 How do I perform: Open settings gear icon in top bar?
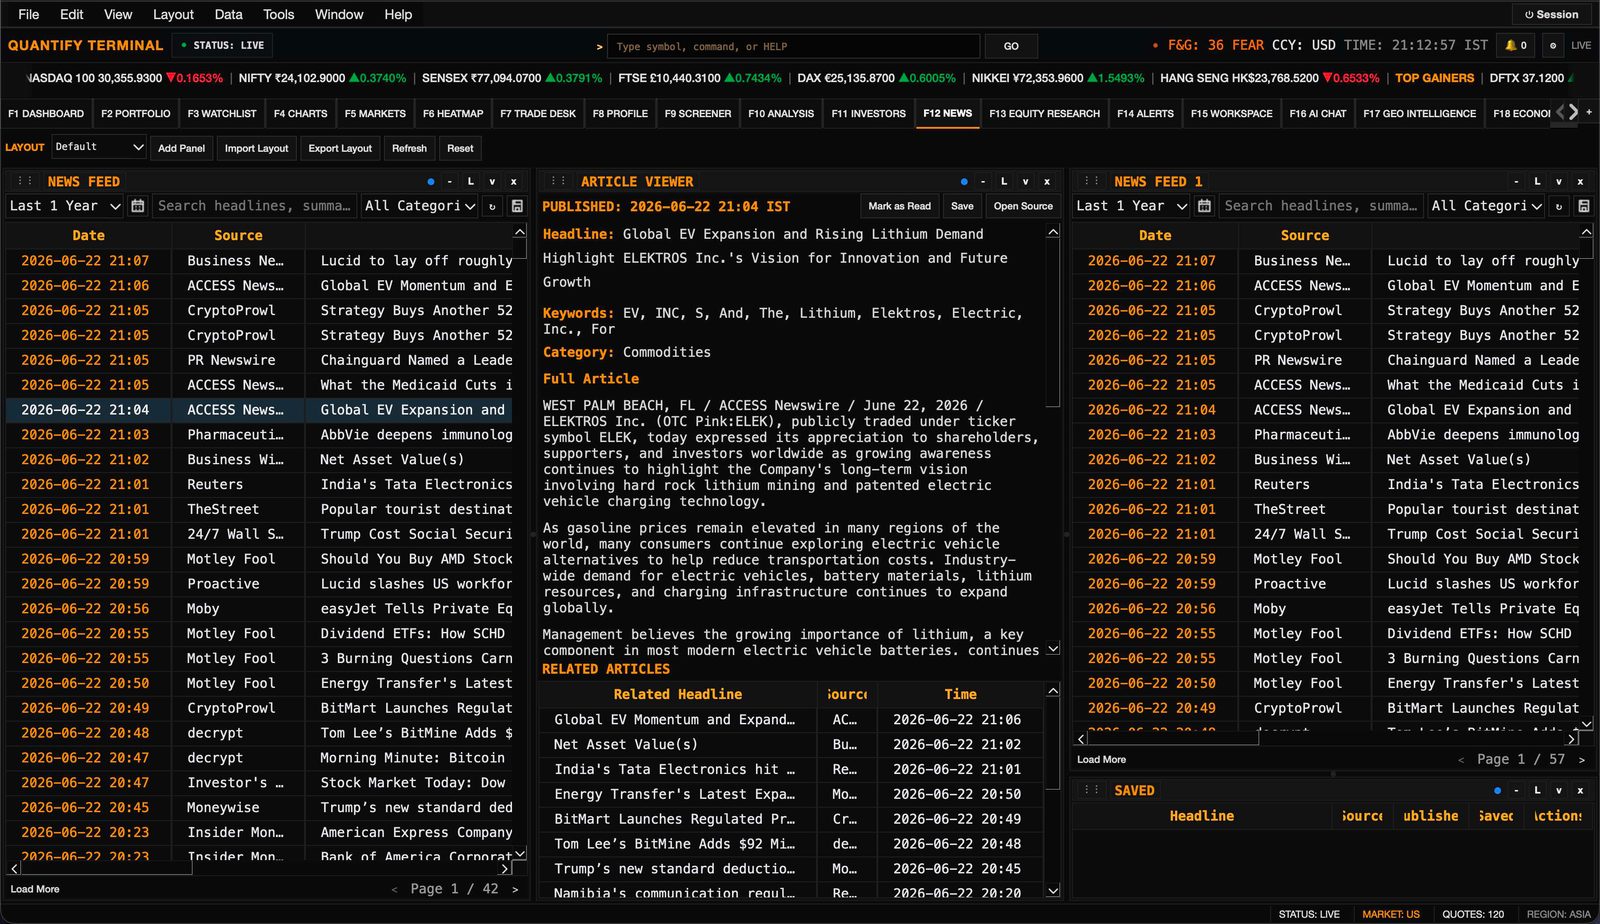pyautogui.click(x=1553, y=45)
